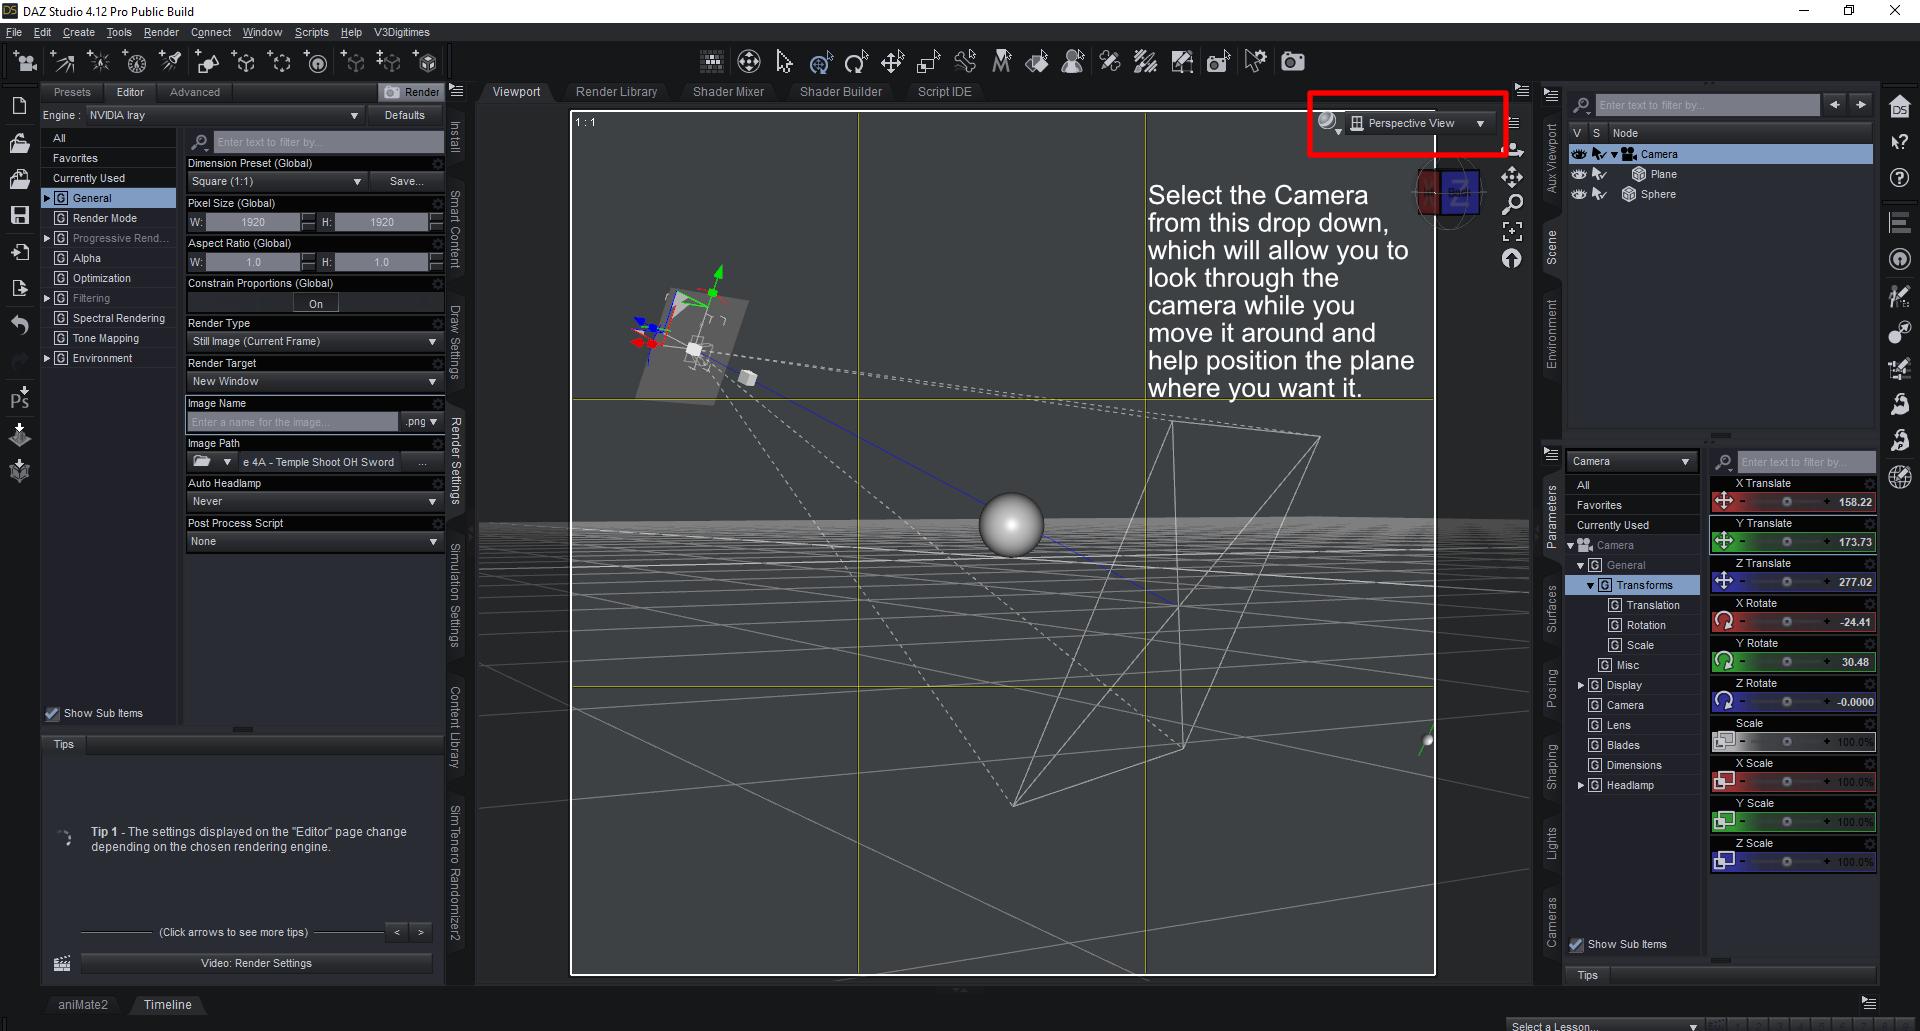Click the Render camera icon in toolbar
The width and height of the screenshot is (1920, 1031).
coord(1293,62)
